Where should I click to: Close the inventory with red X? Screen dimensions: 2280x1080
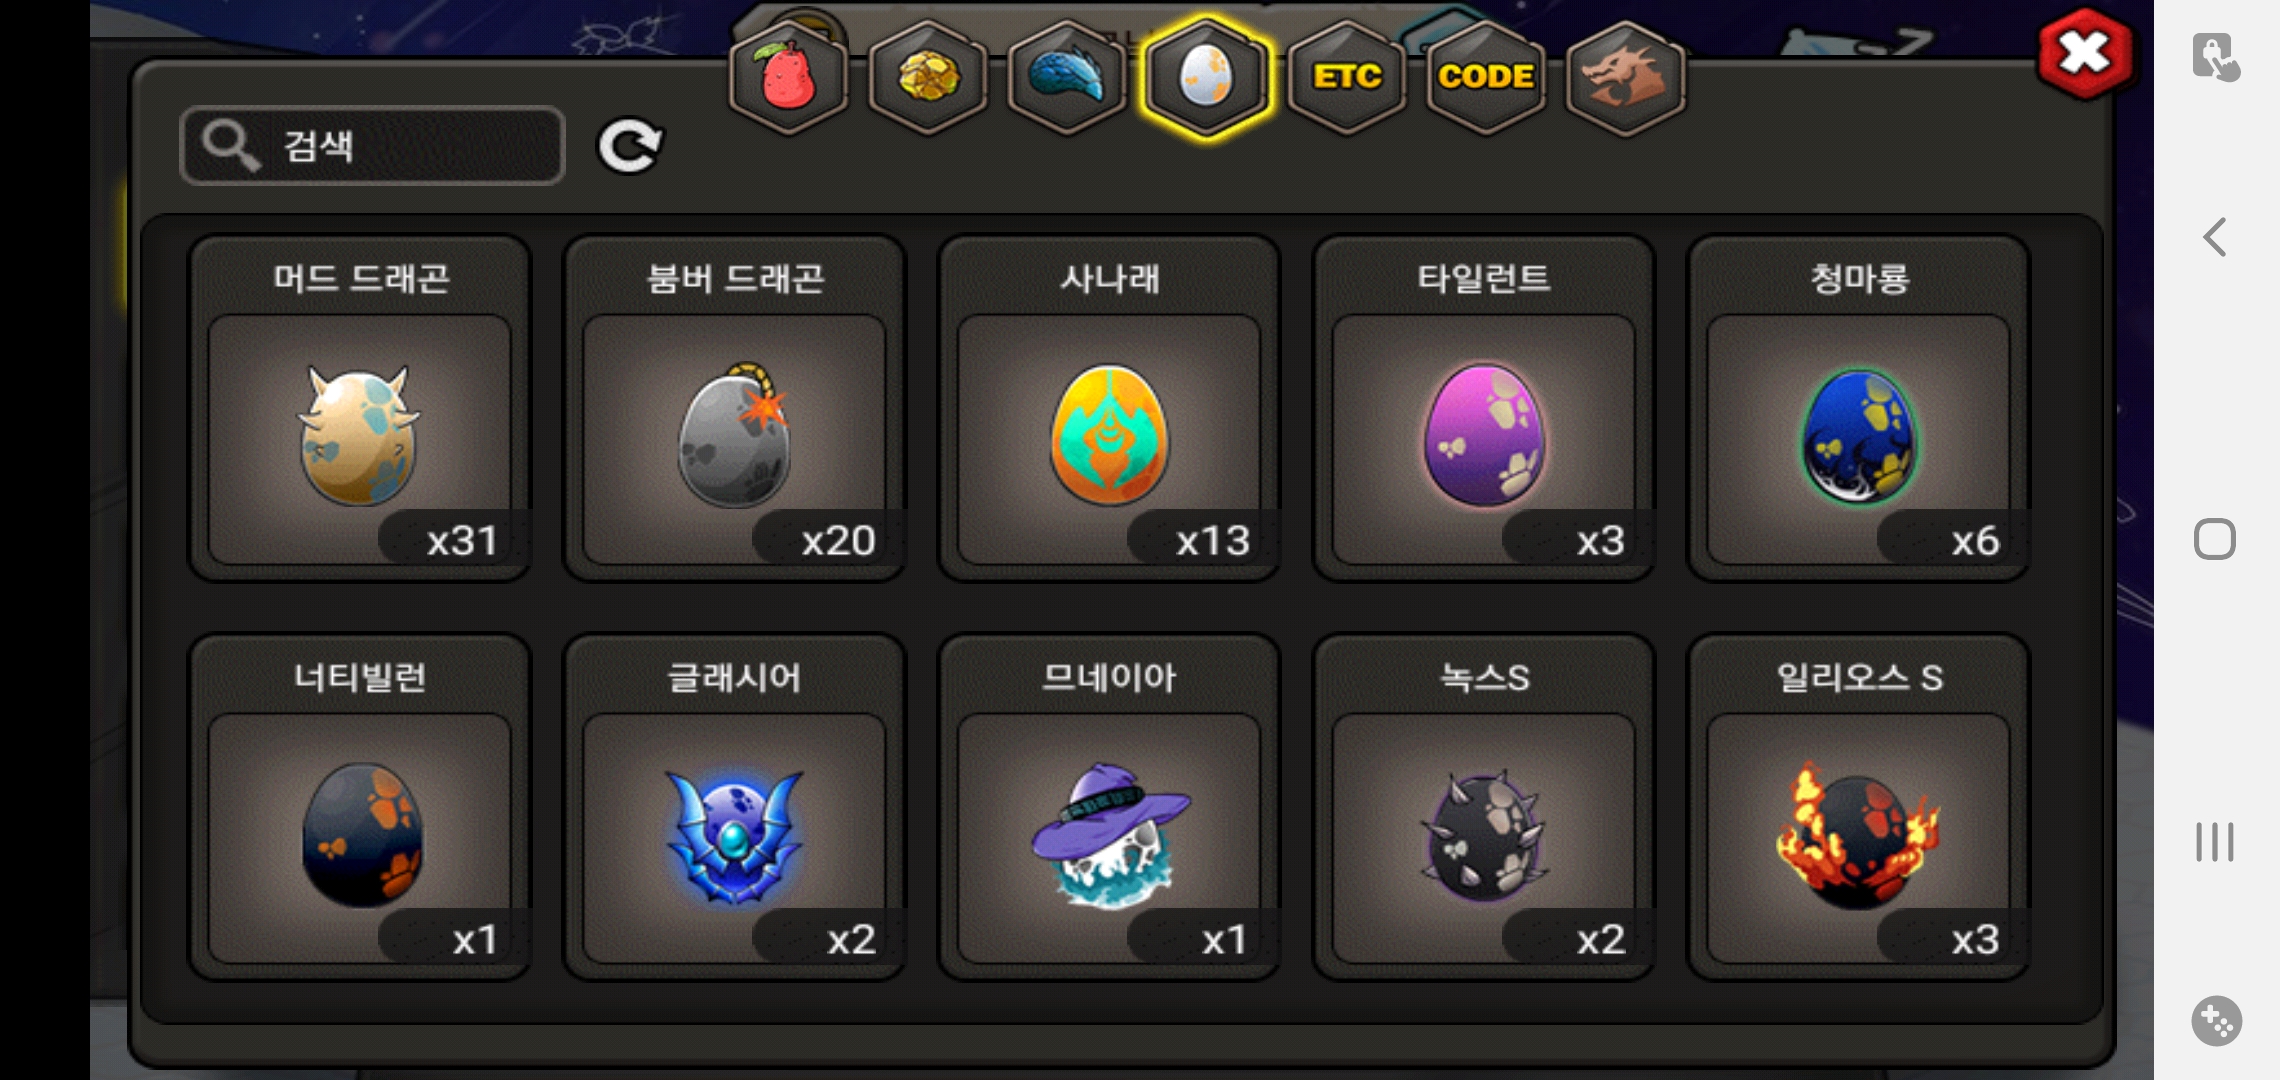coord(2085,53)
